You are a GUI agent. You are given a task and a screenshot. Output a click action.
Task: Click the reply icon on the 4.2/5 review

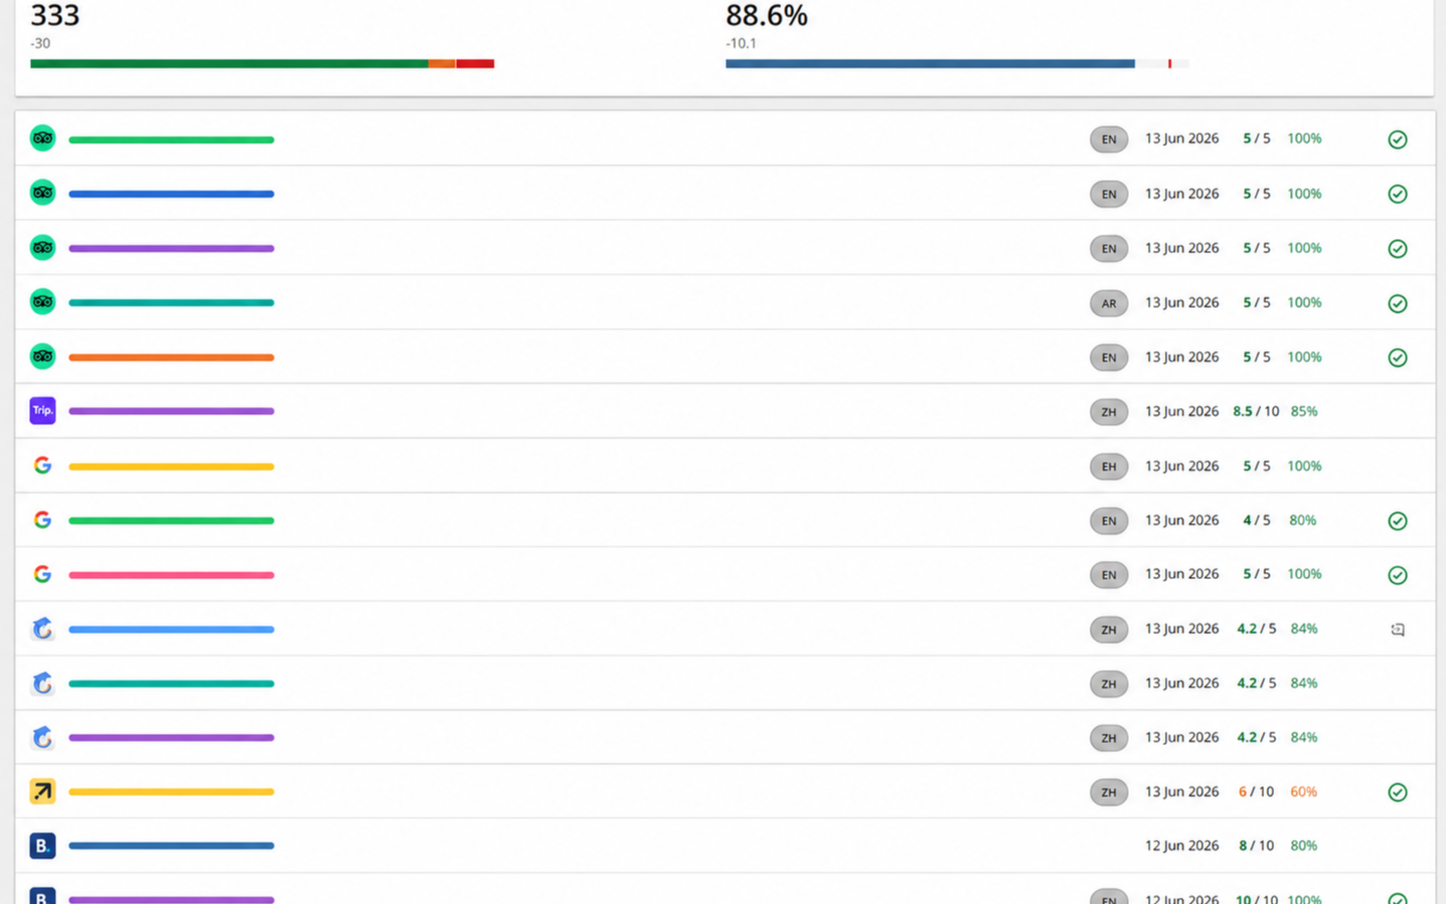1397,629
